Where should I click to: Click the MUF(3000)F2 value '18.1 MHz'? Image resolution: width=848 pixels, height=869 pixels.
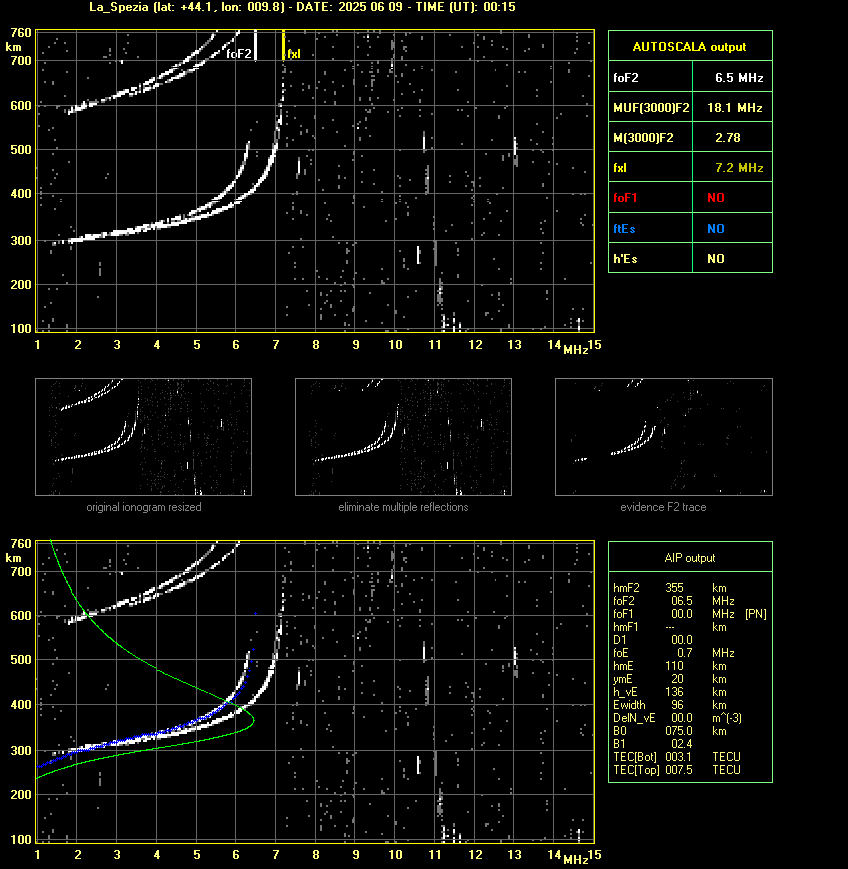pyautogui.click(x=734, y=108)
